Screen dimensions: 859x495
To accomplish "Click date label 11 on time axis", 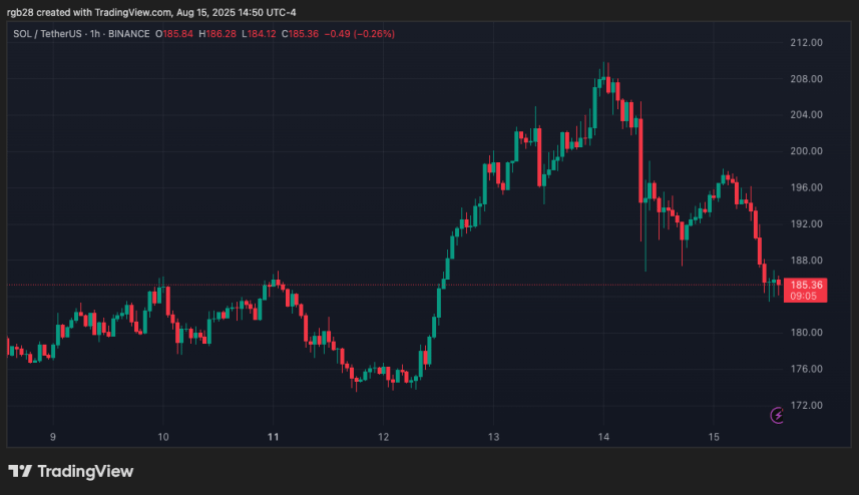I will pyautogui.click(x=273, y=436).
